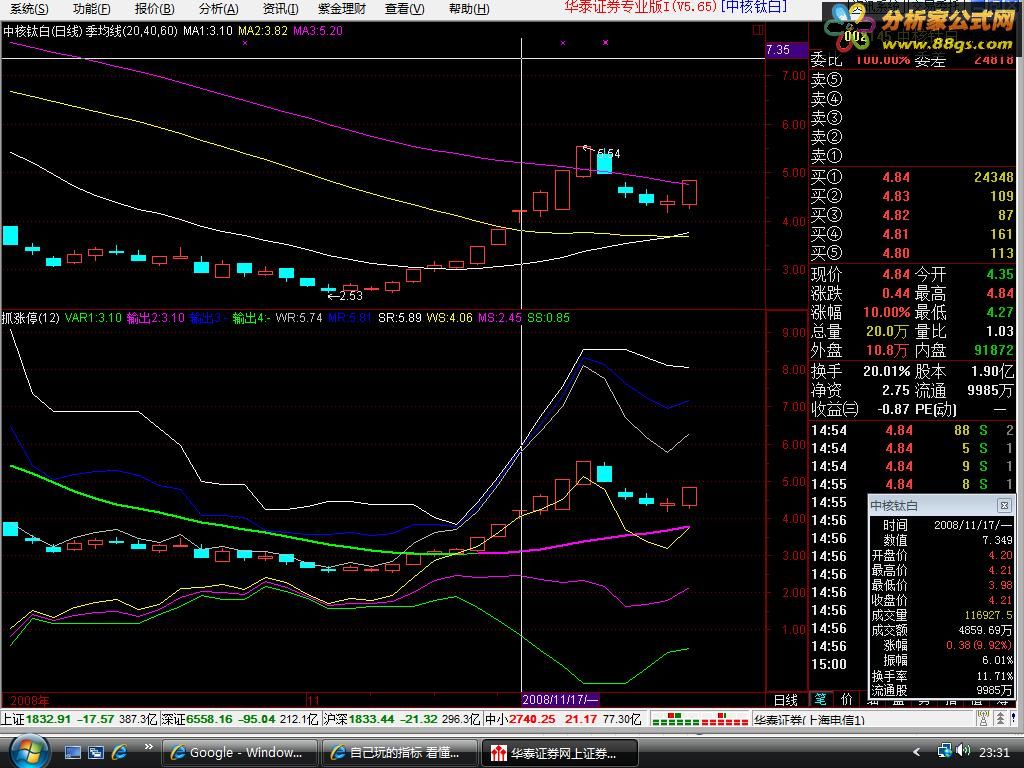Viewport: 1024px width, 768px height.
Task: Click the 沪深 1833.44 index entry
Action: coord(402,718)
